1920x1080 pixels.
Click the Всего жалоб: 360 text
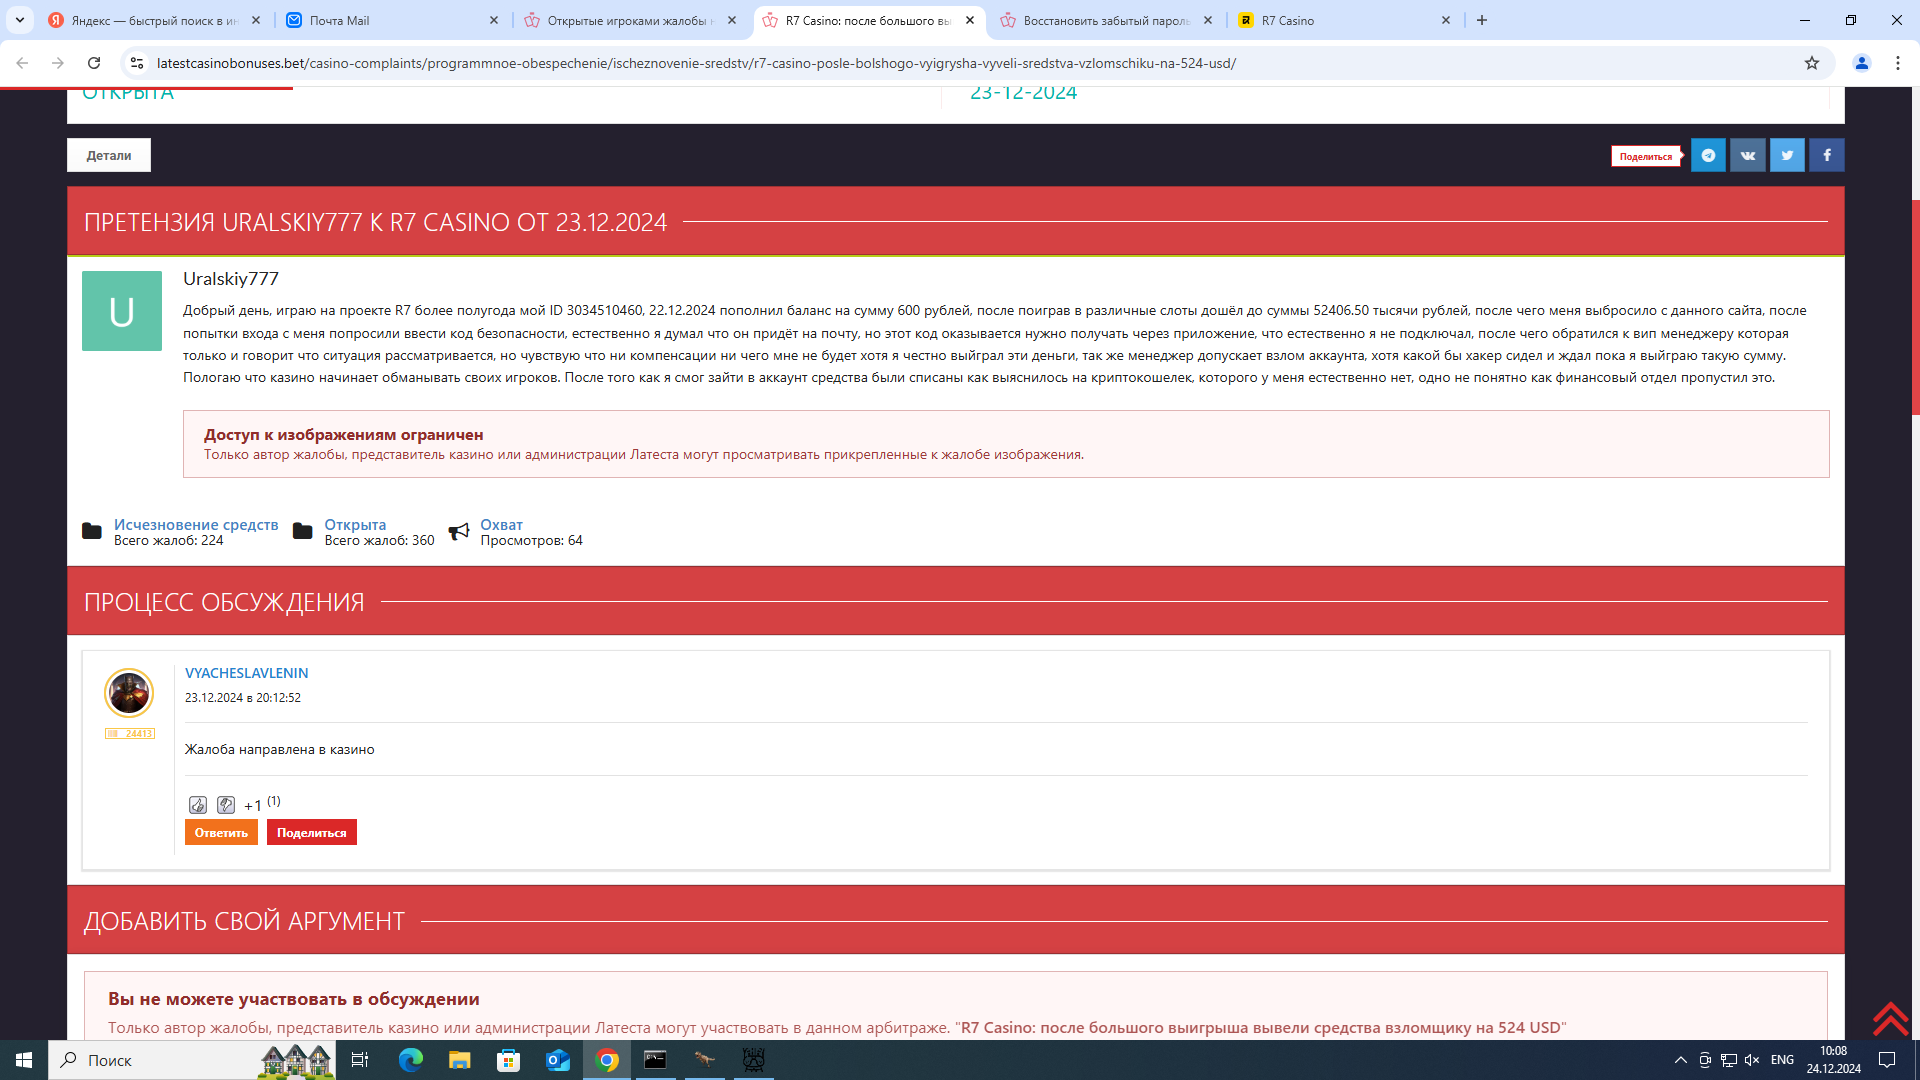tap(379, 541)
